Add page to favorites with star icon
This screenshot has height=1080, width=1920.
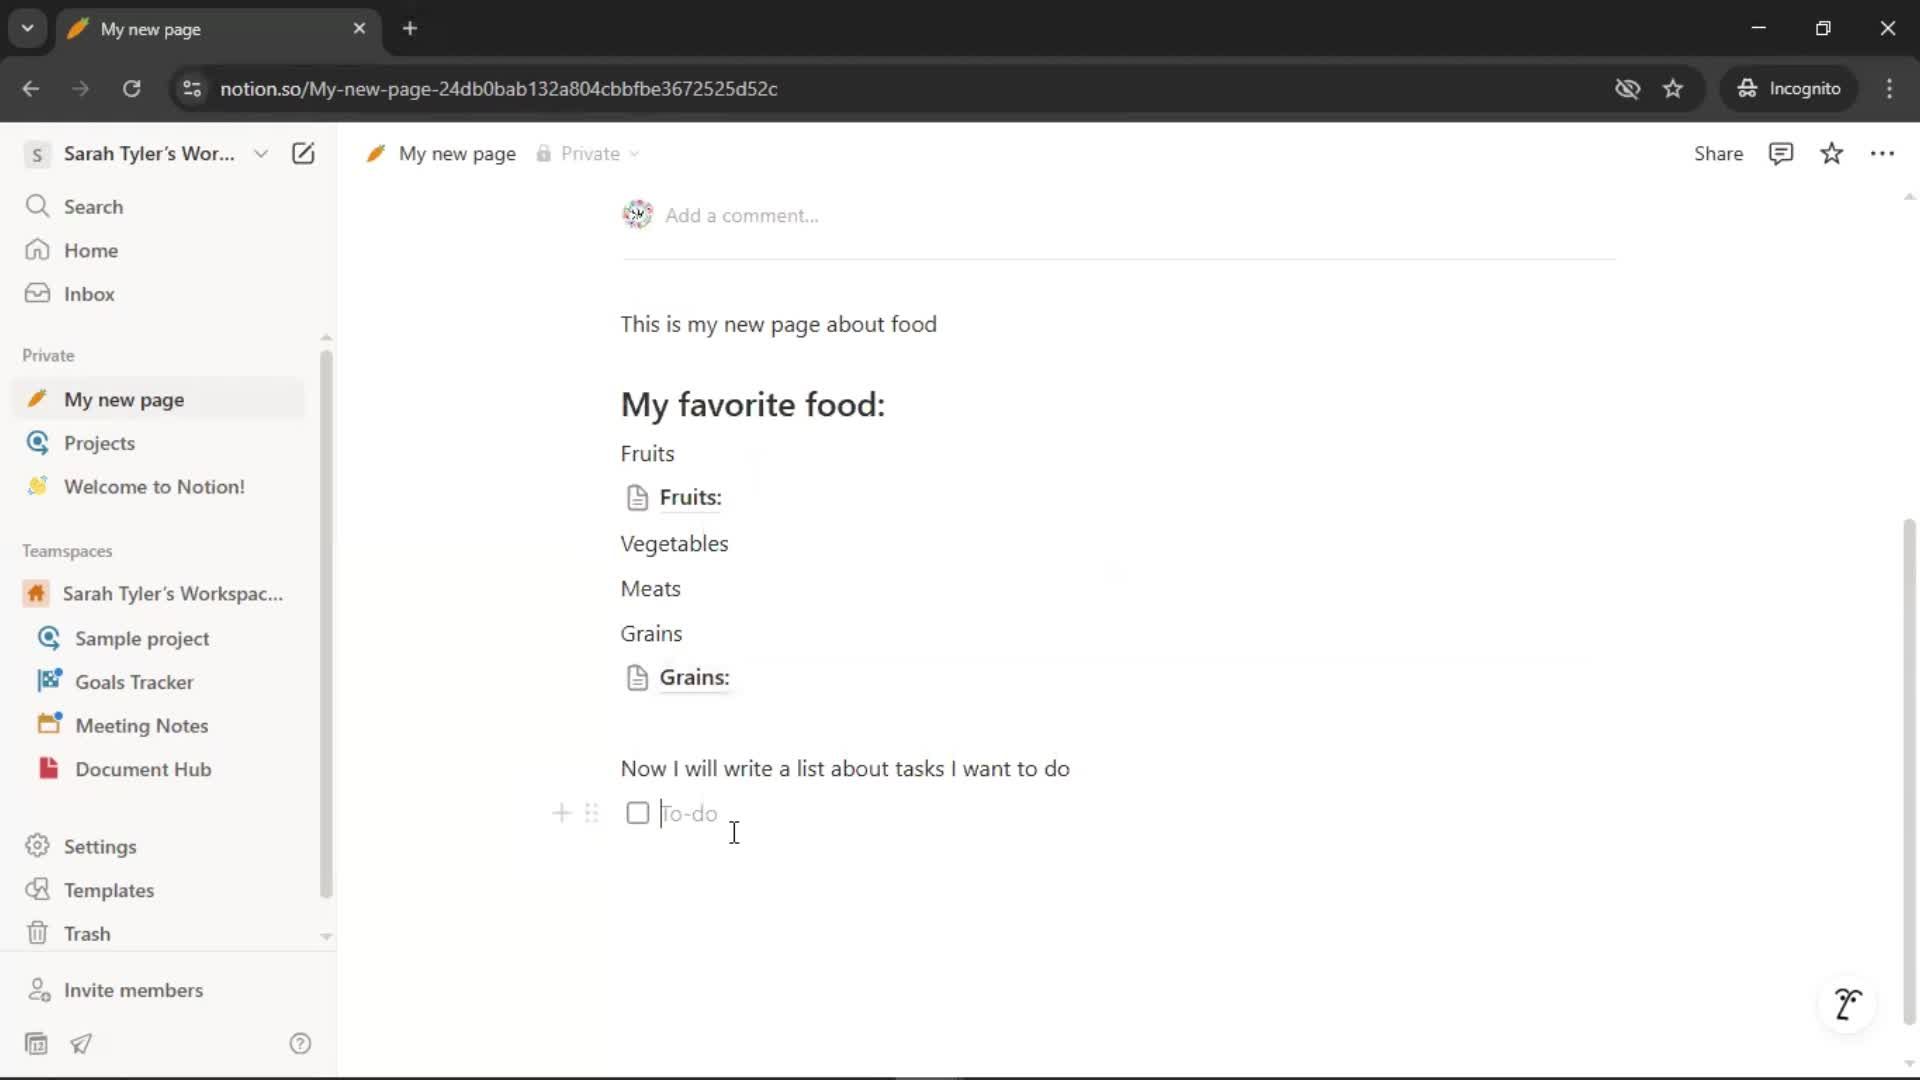tap(1832, 153)
